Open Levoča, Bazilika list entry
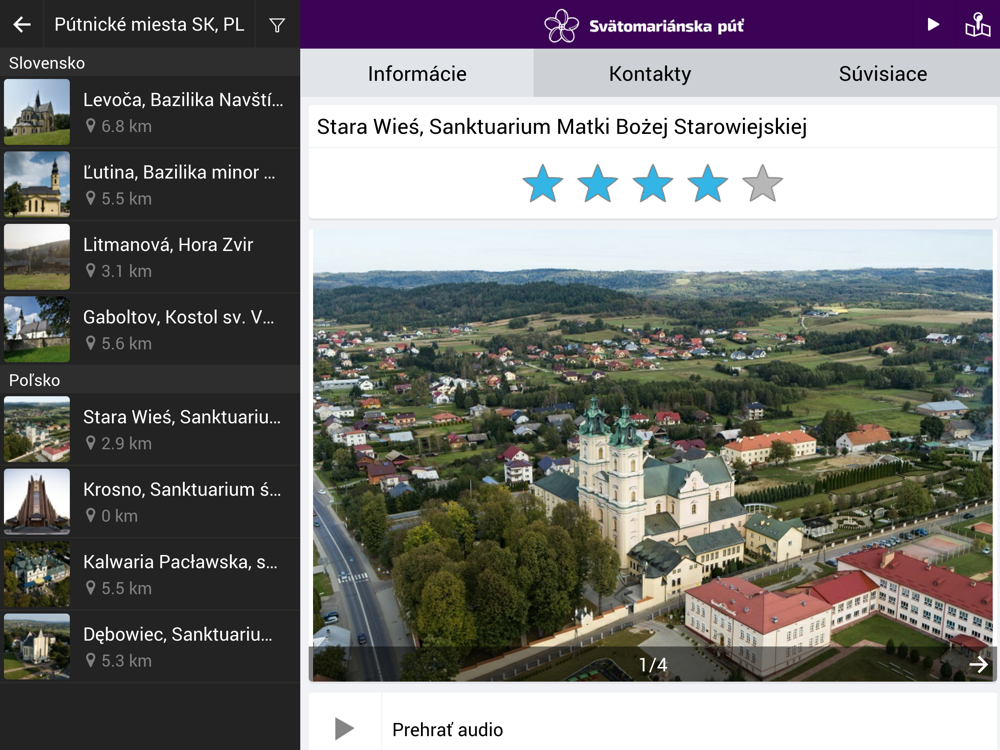 tap(151, 112)
